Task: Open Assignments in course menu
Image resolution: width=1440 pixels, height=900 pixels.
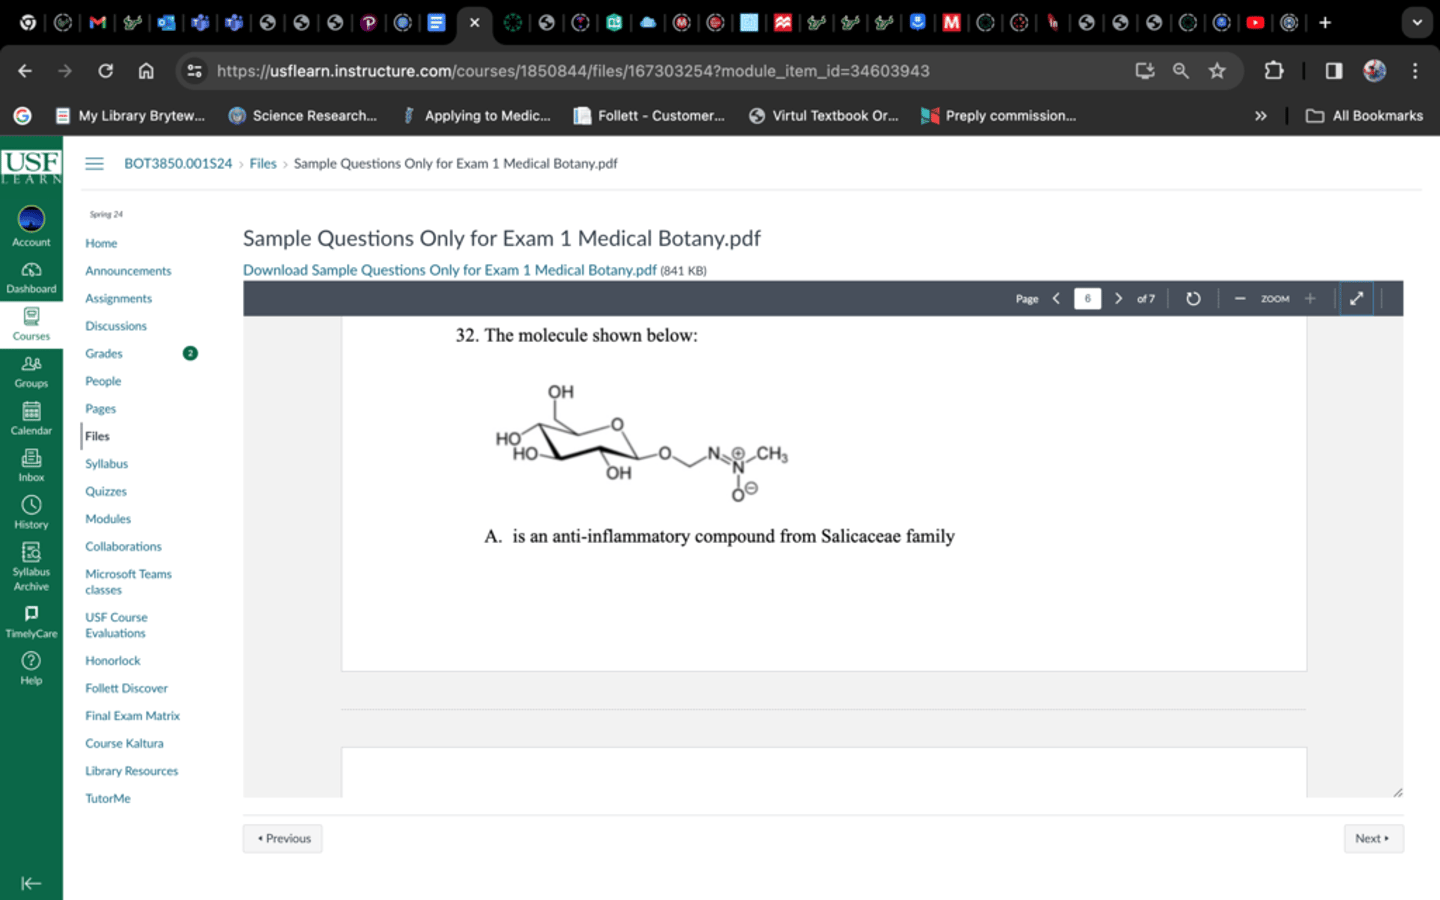Action: click(118, 298)
